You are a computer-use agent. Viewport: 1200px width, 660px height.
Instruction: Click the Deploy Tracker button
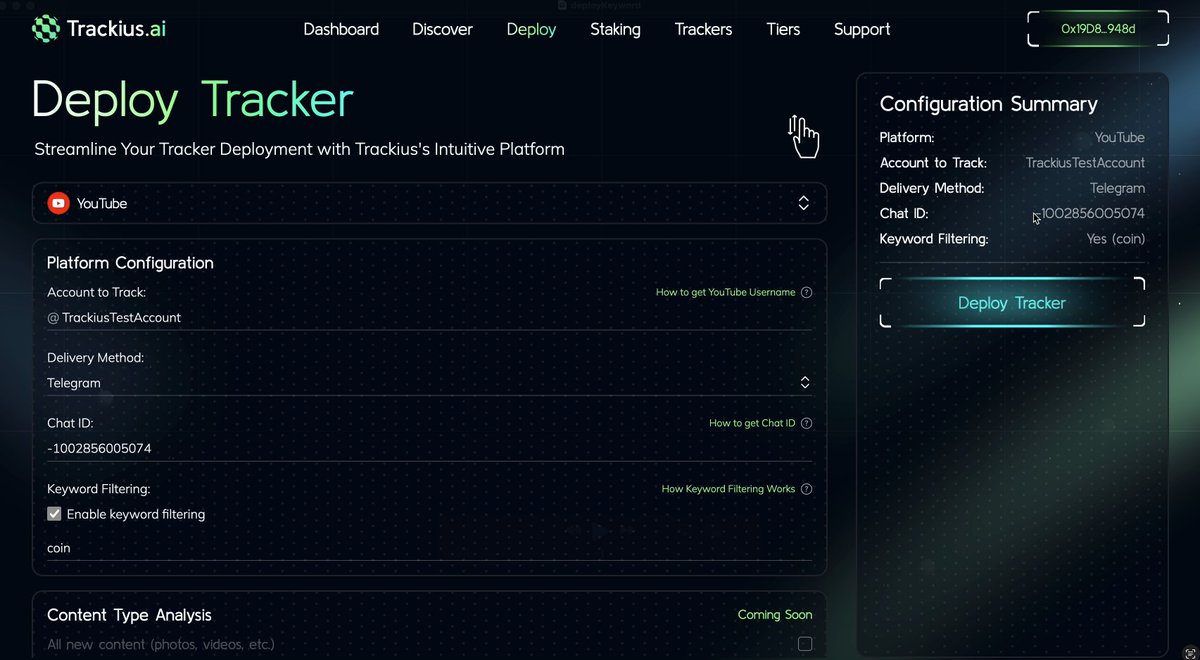point(1012,303)
